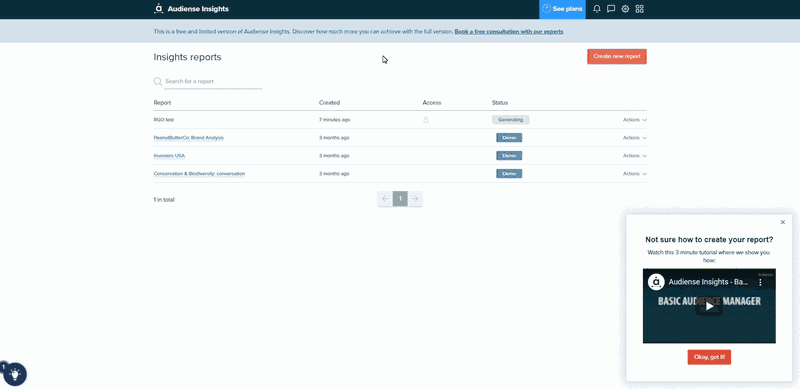Screen dimensions: 800x389
Task: Click the Audiense Insights logo
Action: pos(191,9)
